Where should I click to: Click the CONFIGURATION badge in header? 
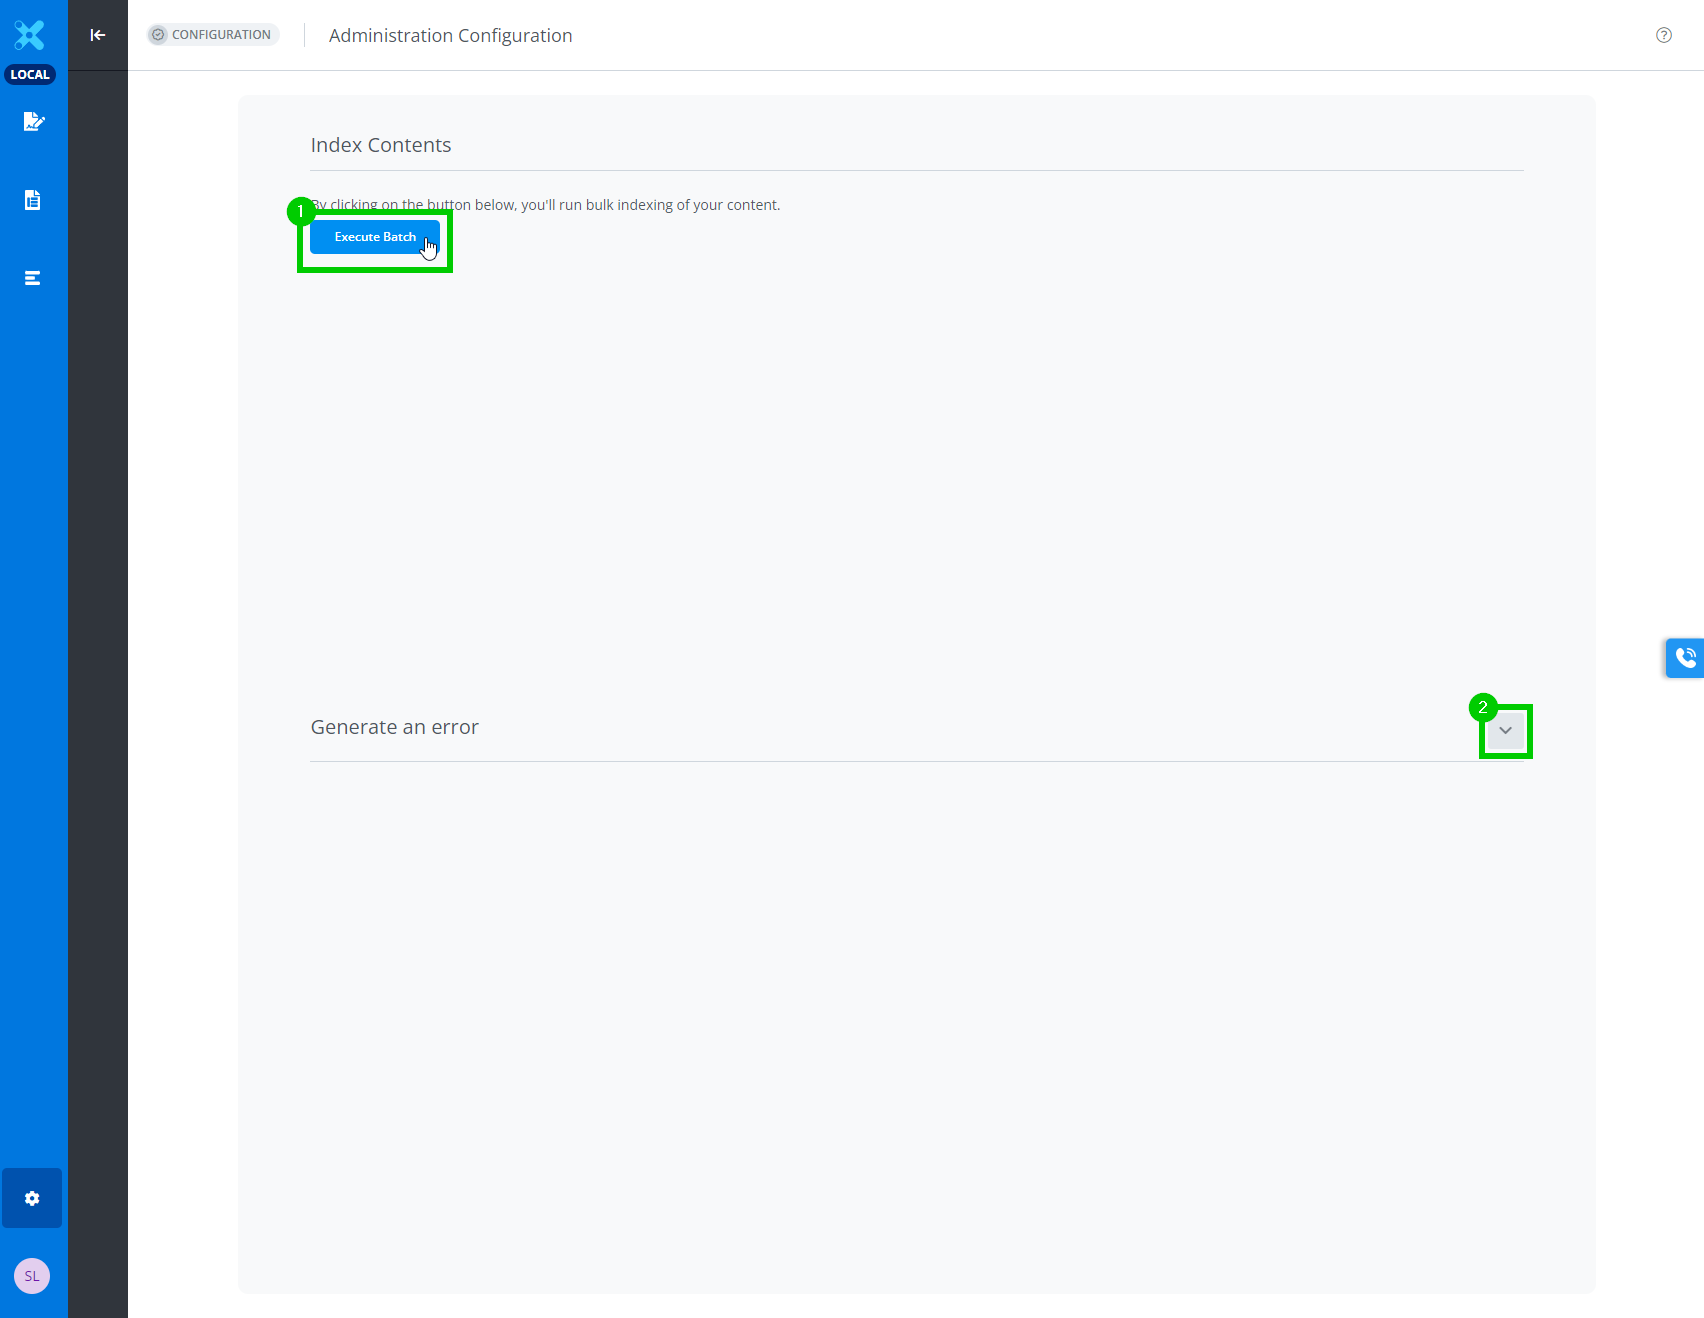[x=213, y=35]
